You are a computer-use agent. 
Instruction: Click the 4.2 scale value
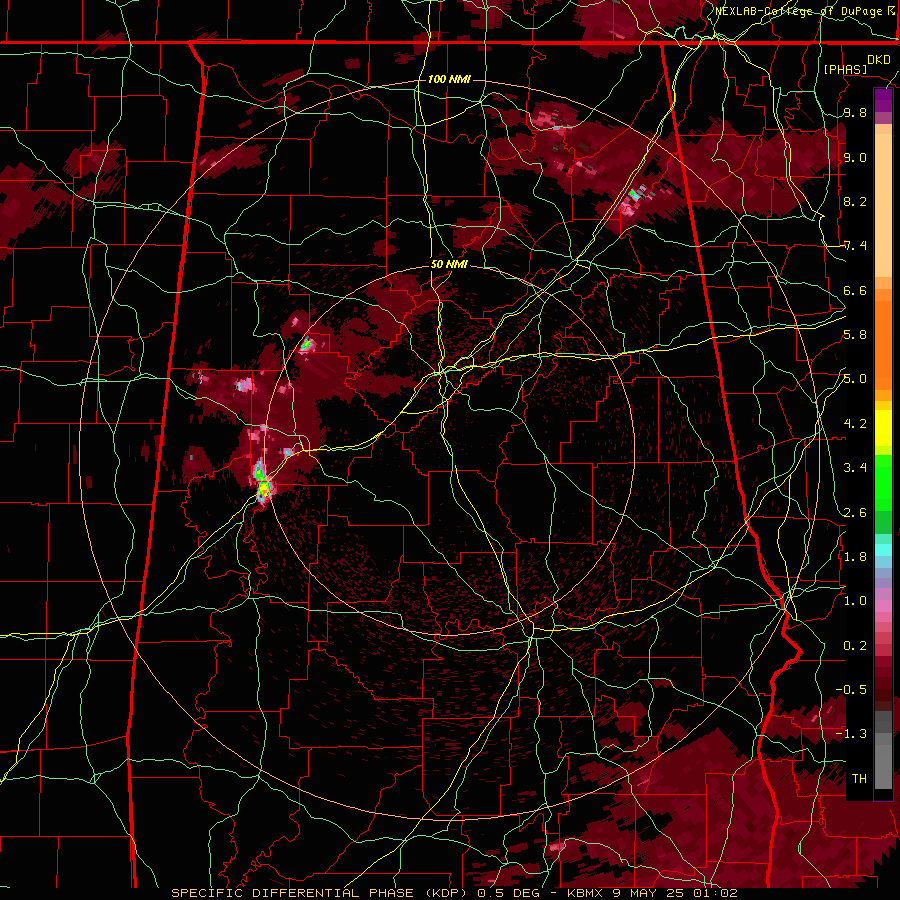point(855,424)
